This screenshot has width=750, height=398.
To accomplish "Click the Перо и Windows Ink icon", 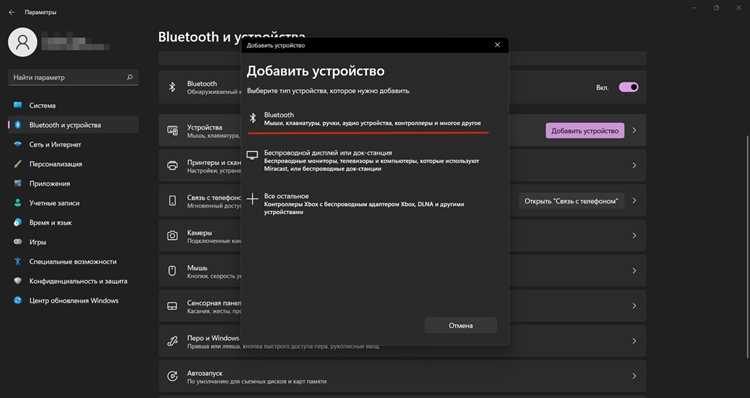I will point(172,341).
